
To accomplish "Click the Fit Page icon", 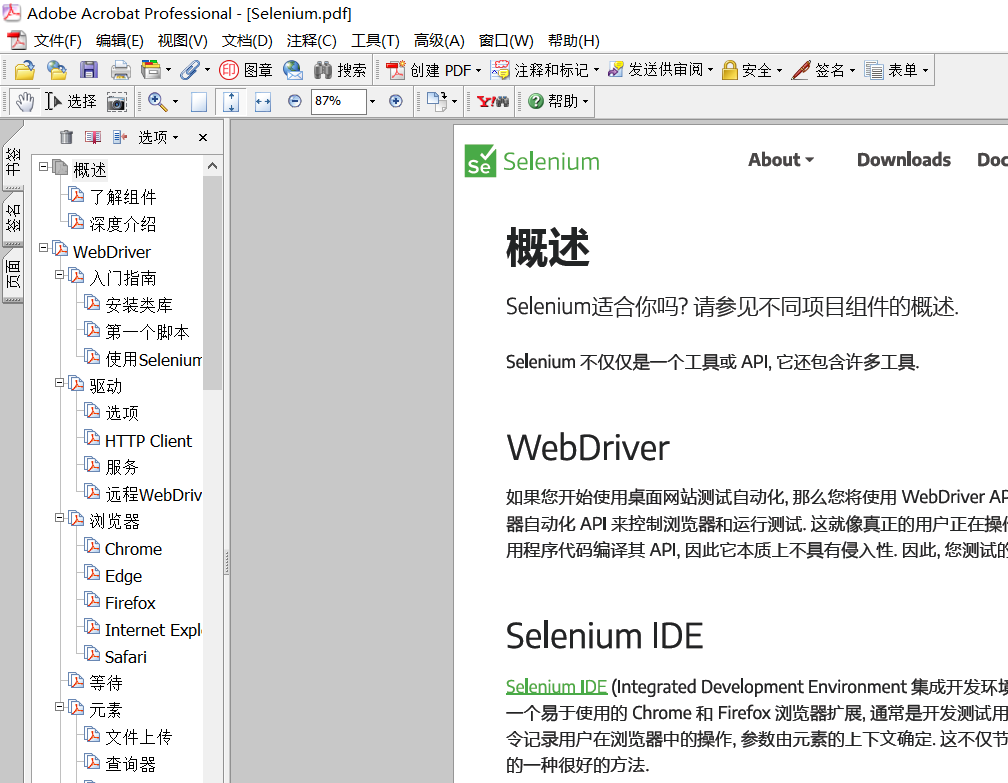I will click(231, 102).
